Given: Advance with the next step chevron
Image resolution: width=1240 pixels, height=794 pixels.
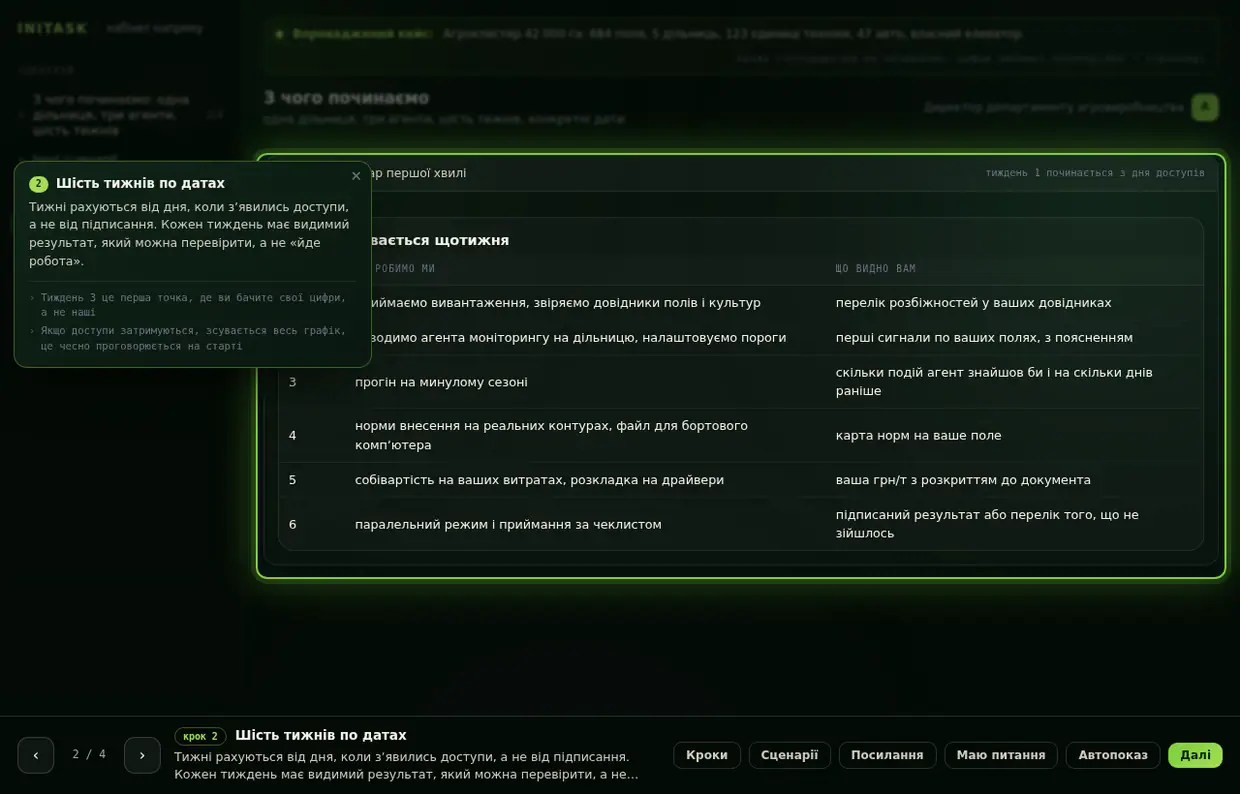Looking at the screenshot, I should point(142,755).
